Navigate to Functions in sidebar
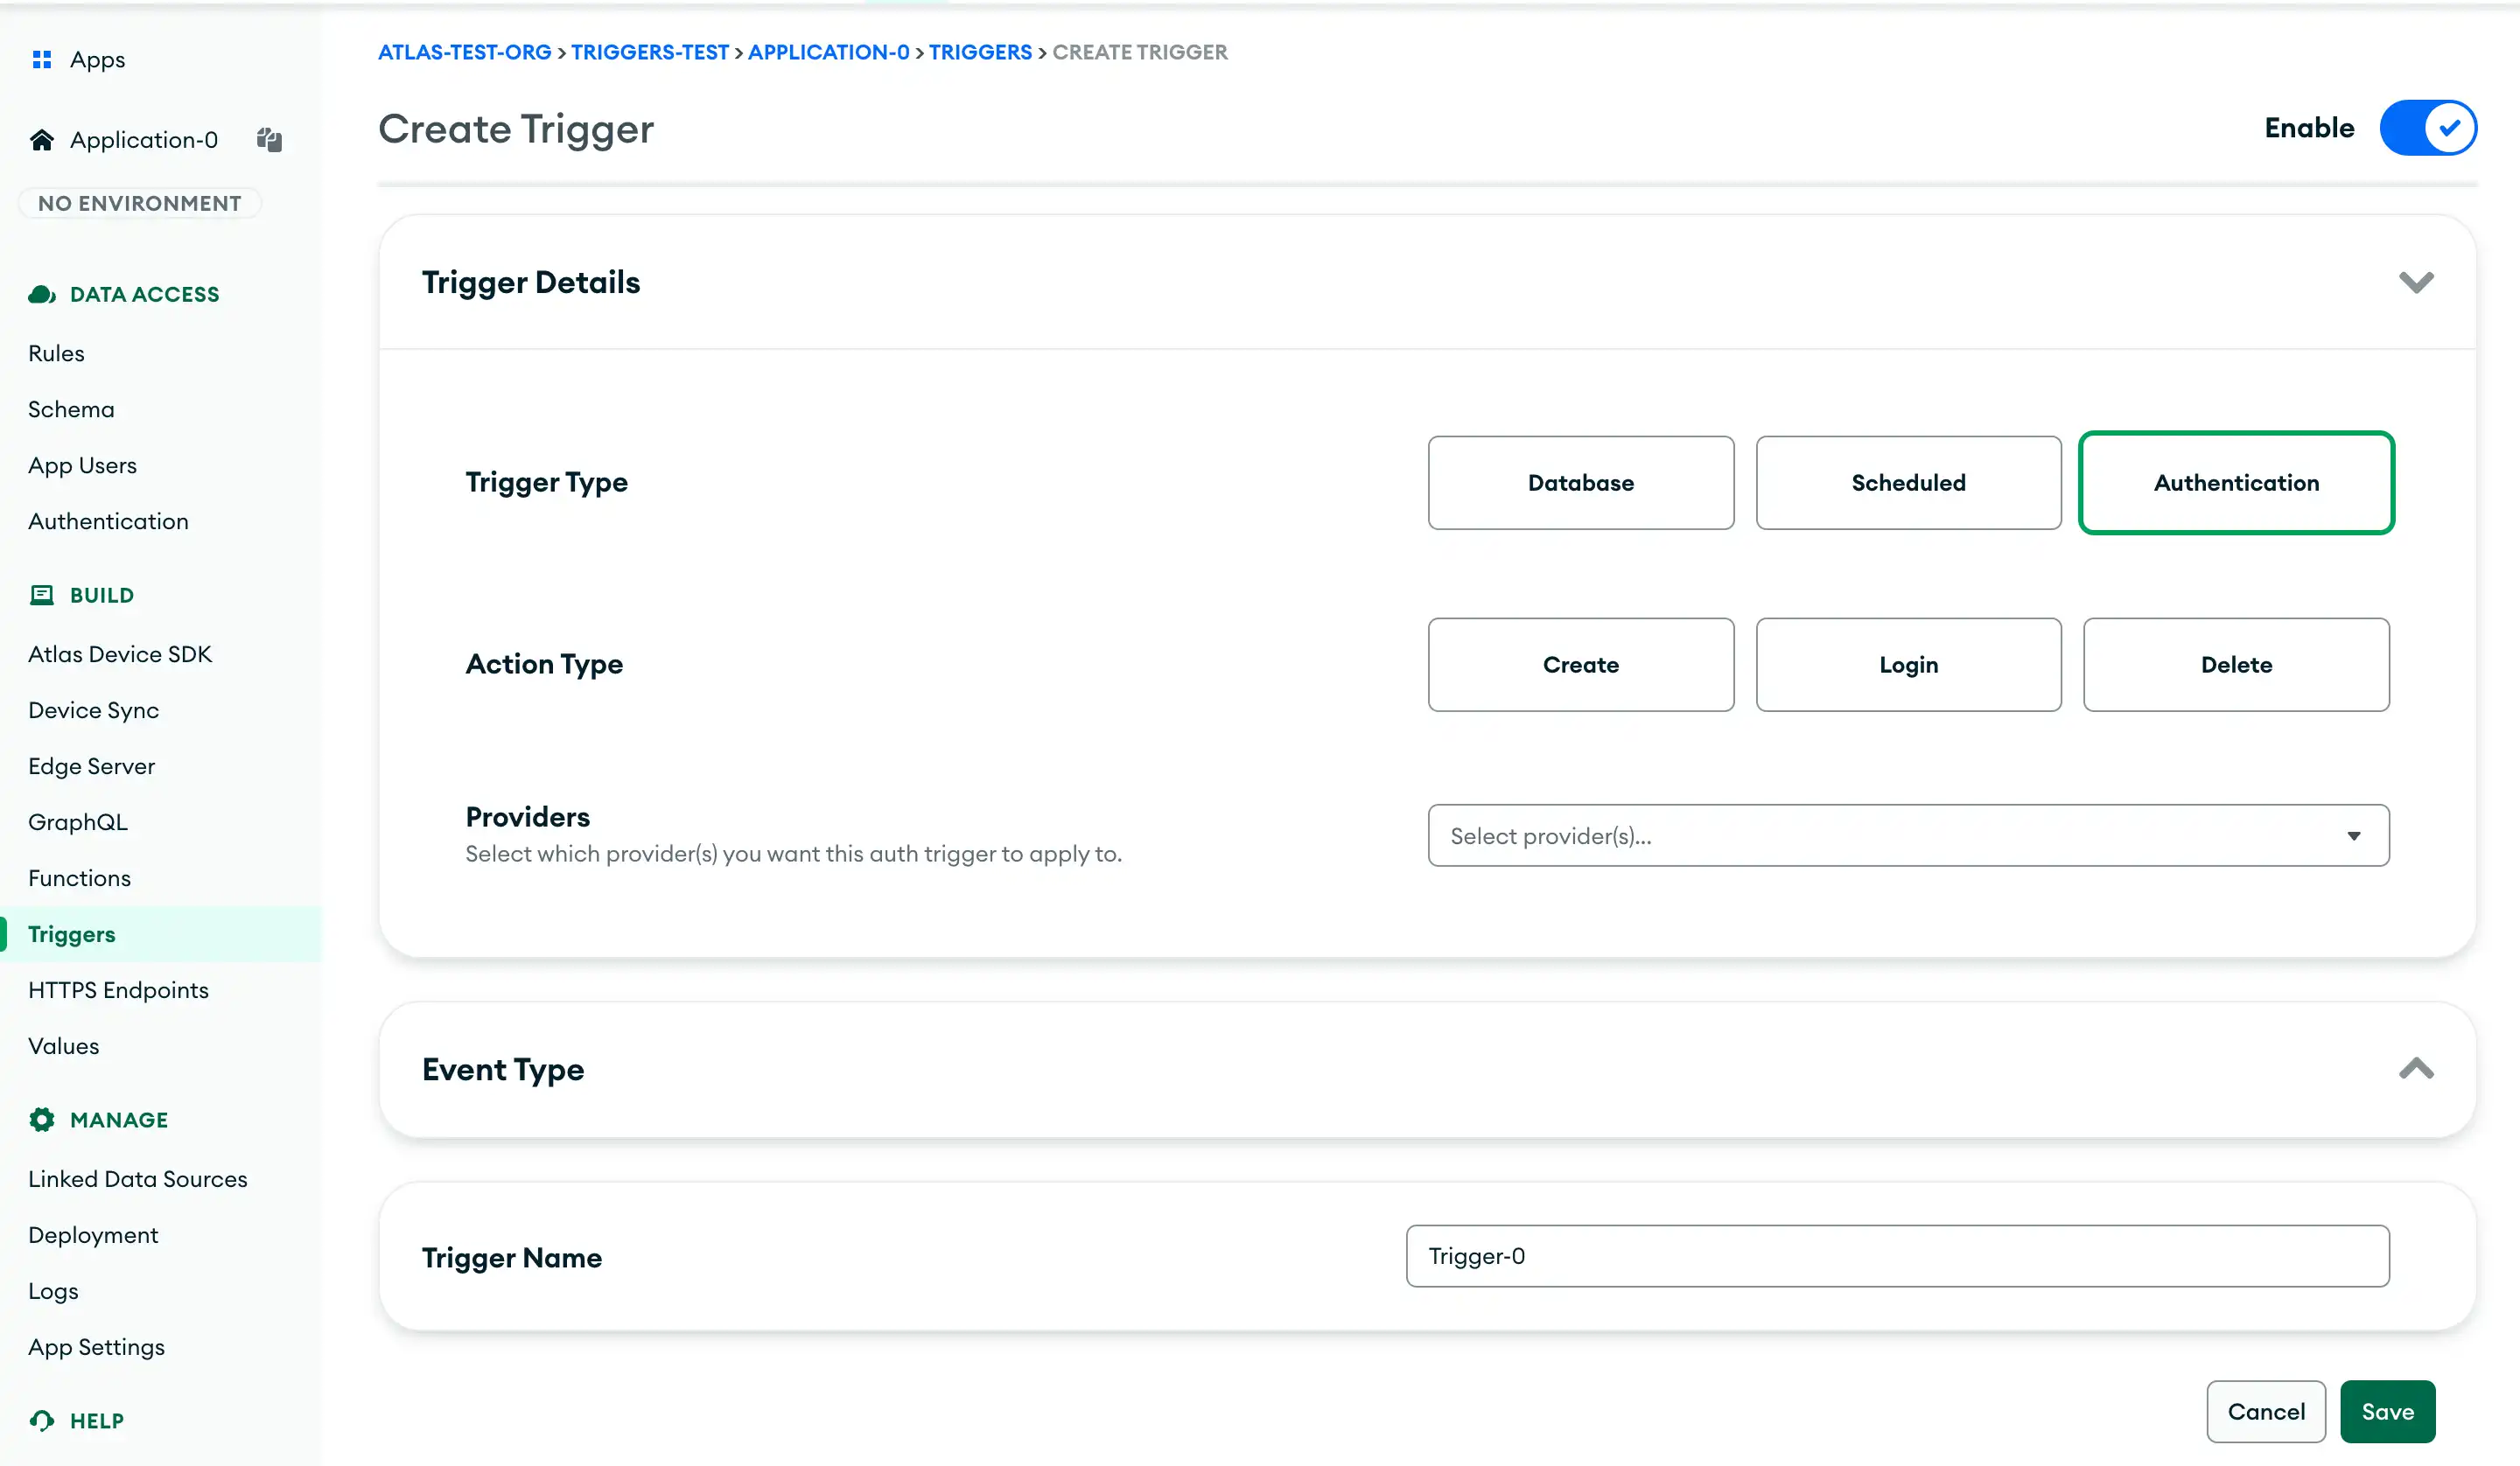 [79, 878]
